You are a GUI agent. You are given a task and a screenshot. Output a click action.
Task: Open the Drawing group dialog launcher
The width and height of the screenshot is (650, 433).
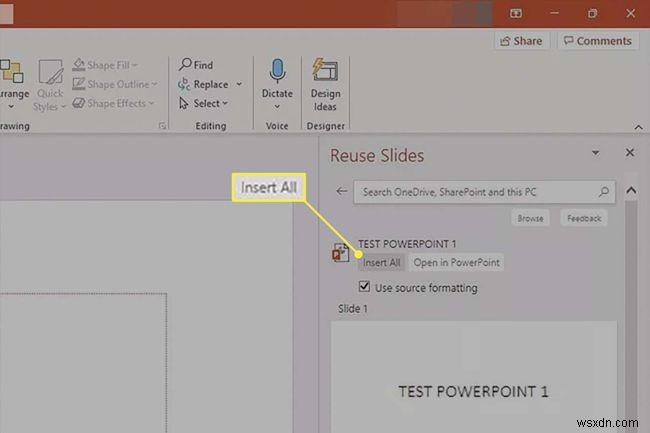pyautogui.click(x=162, y=126)
